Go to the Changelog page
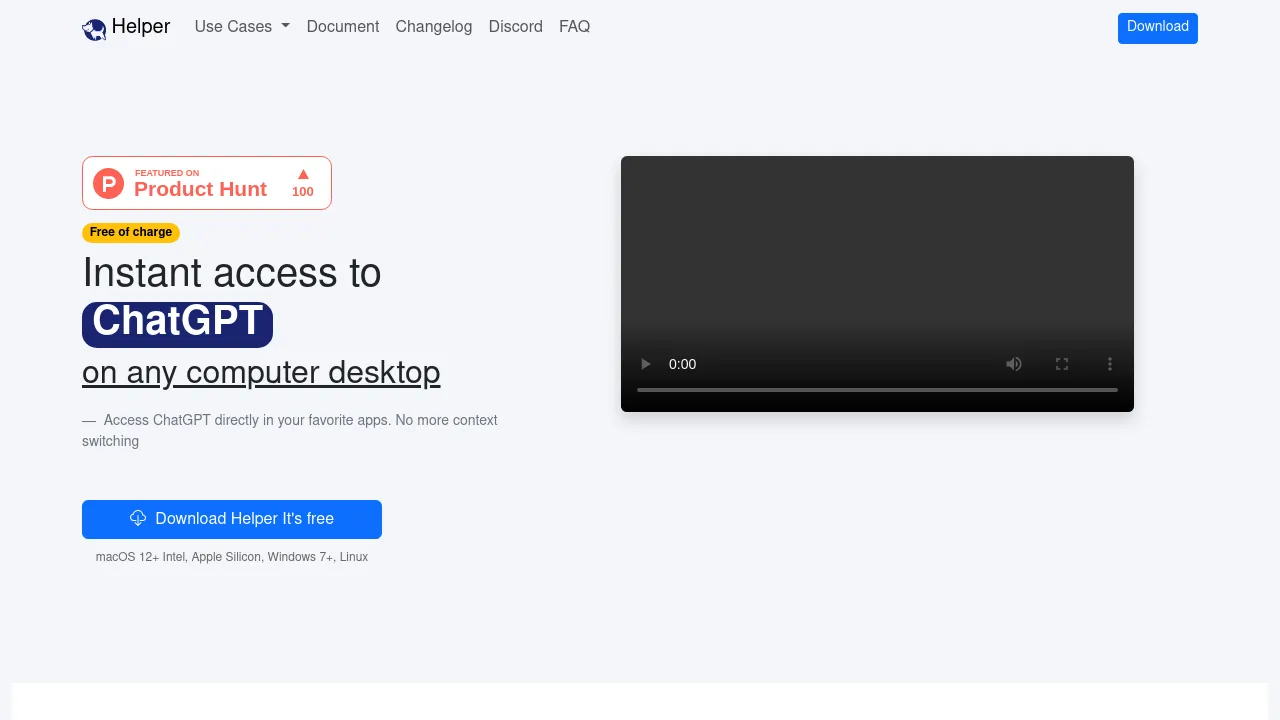 434,27
